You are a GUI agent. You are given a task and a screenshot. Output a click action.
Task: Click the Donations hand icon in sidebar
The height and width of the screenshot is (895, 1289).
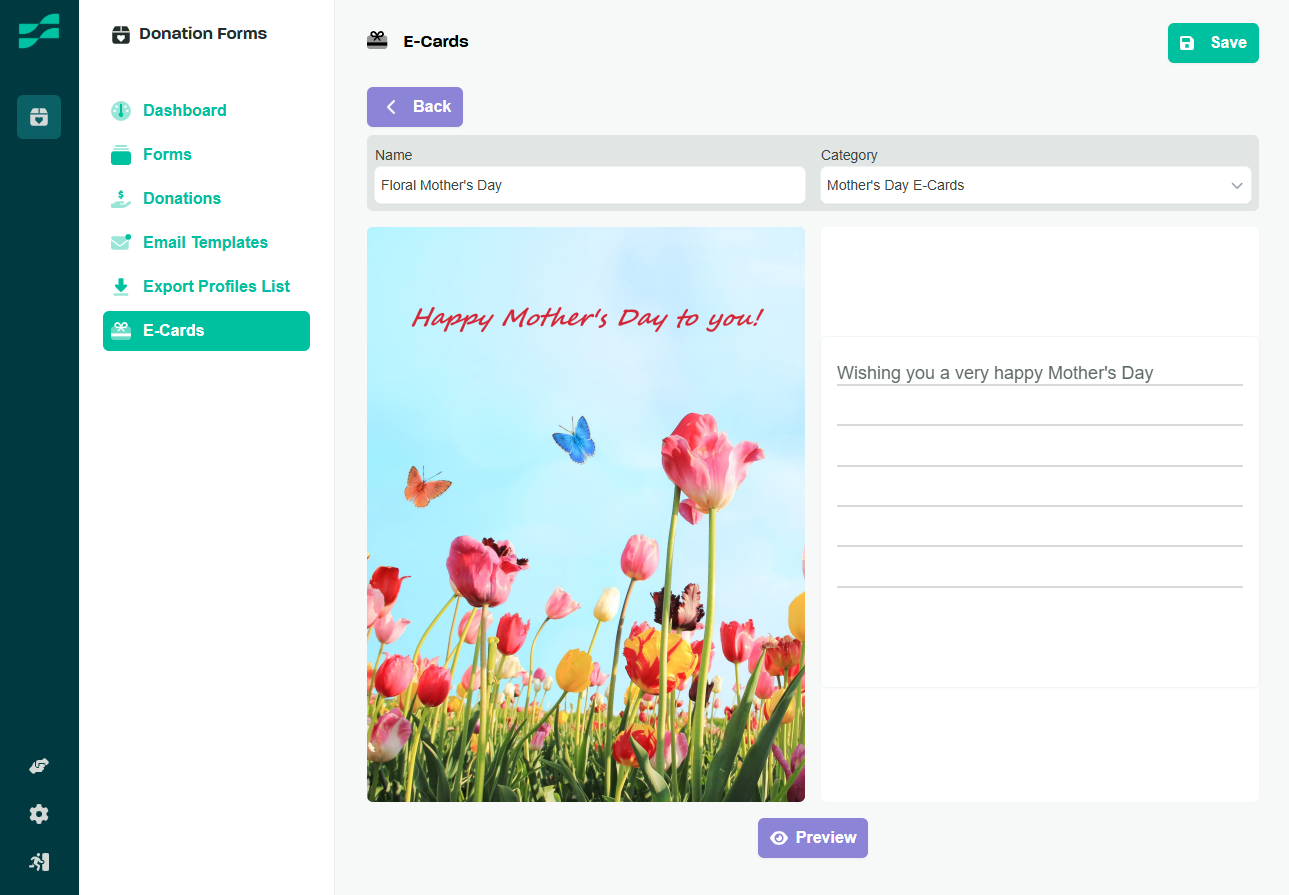121,199
